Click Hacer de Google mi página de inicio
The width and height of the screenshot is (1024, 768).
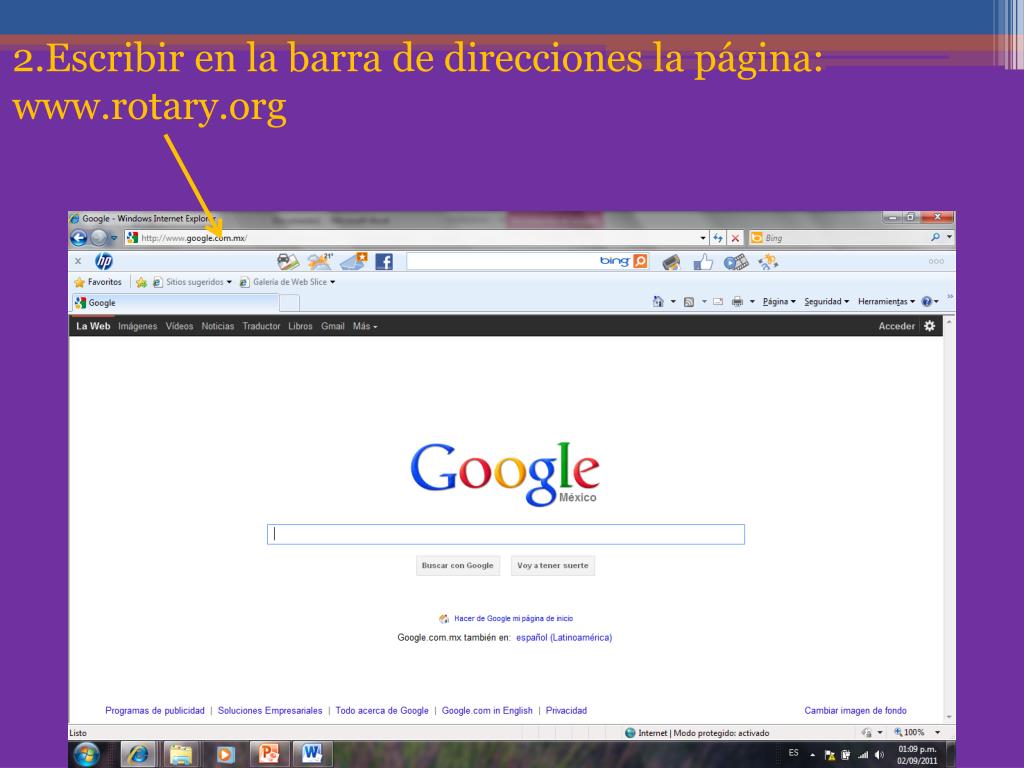(x=513, y=618)
